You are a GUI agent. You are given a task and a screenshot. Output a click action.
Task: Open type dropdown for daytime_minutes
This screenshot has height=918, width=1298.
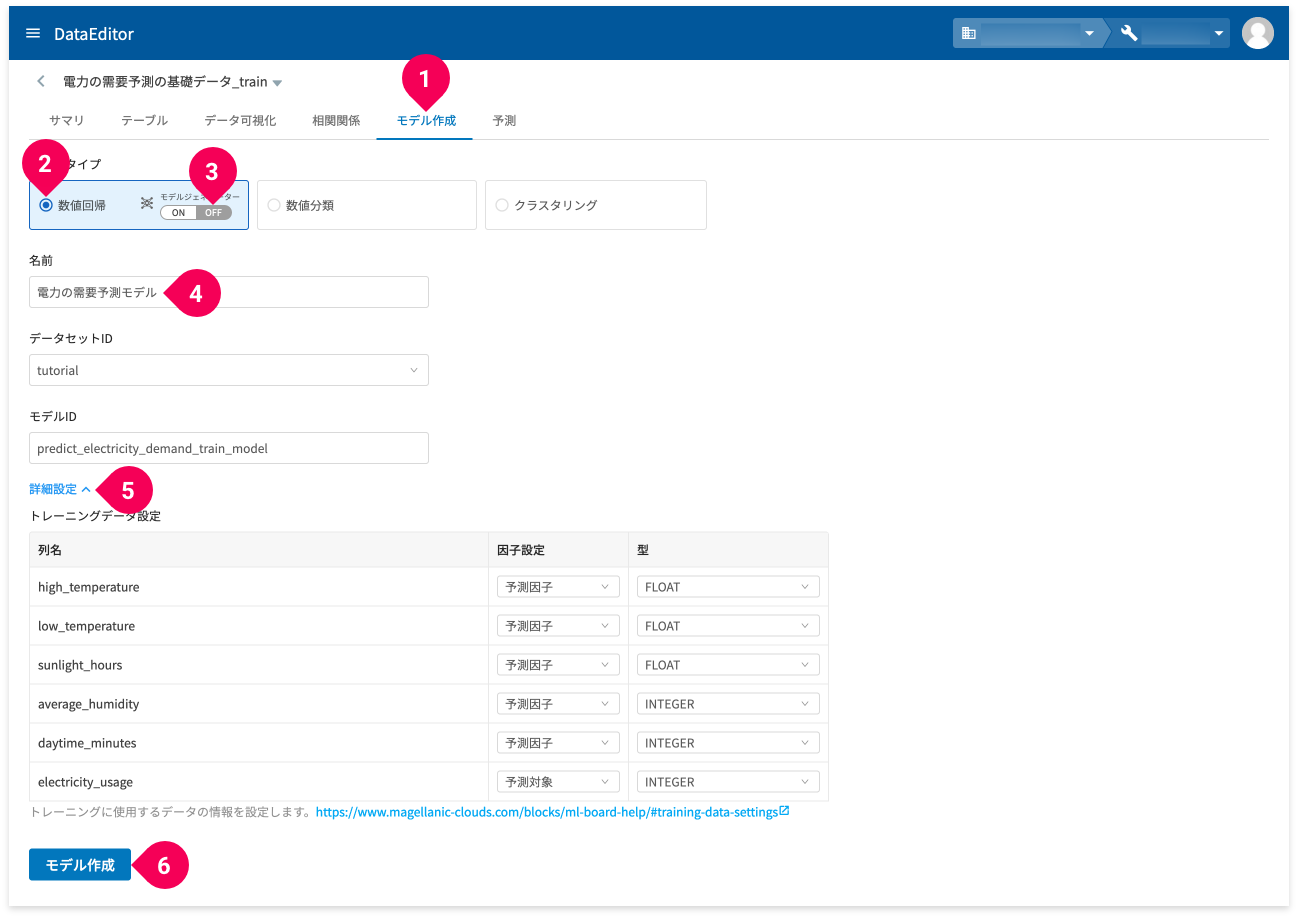coord(728,743)
